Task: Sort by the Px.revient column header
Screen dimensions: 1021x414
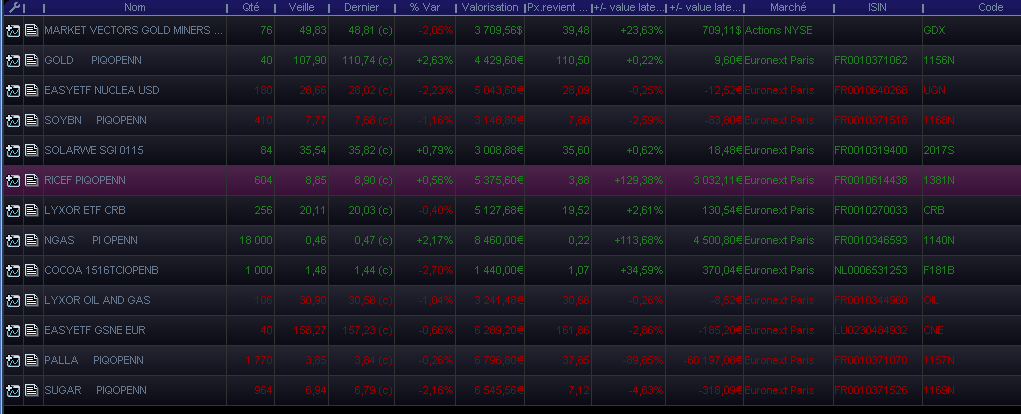Action: pyautogui.click(x=558, y=8)
